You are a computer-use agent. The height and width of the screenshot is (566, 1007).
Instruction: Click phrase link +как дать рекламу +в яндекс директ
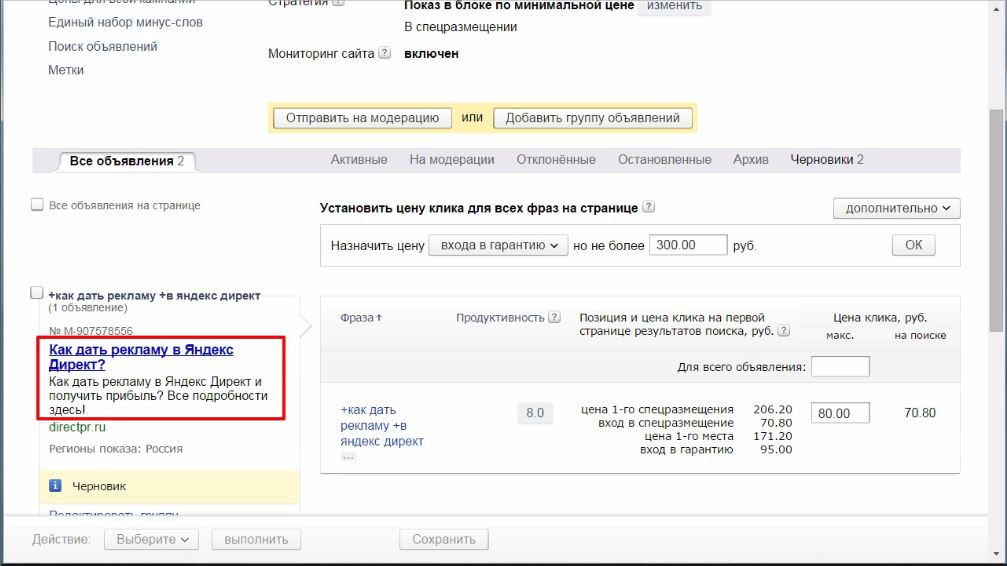[382, 425]
